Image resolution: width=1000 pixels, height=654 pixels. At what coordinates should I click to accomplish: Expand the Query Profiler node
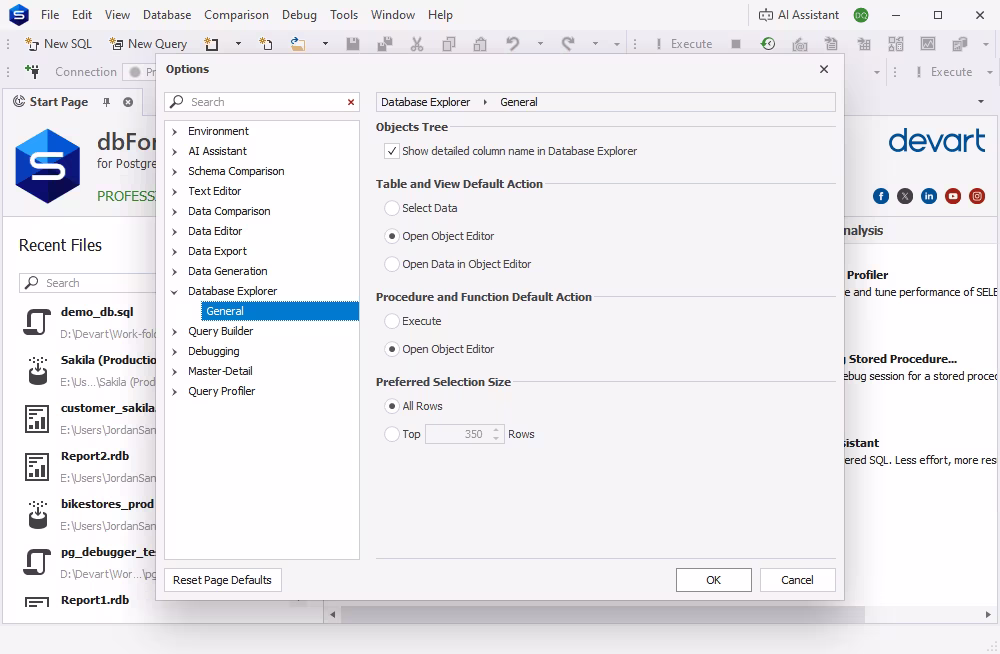coord(175,391)
